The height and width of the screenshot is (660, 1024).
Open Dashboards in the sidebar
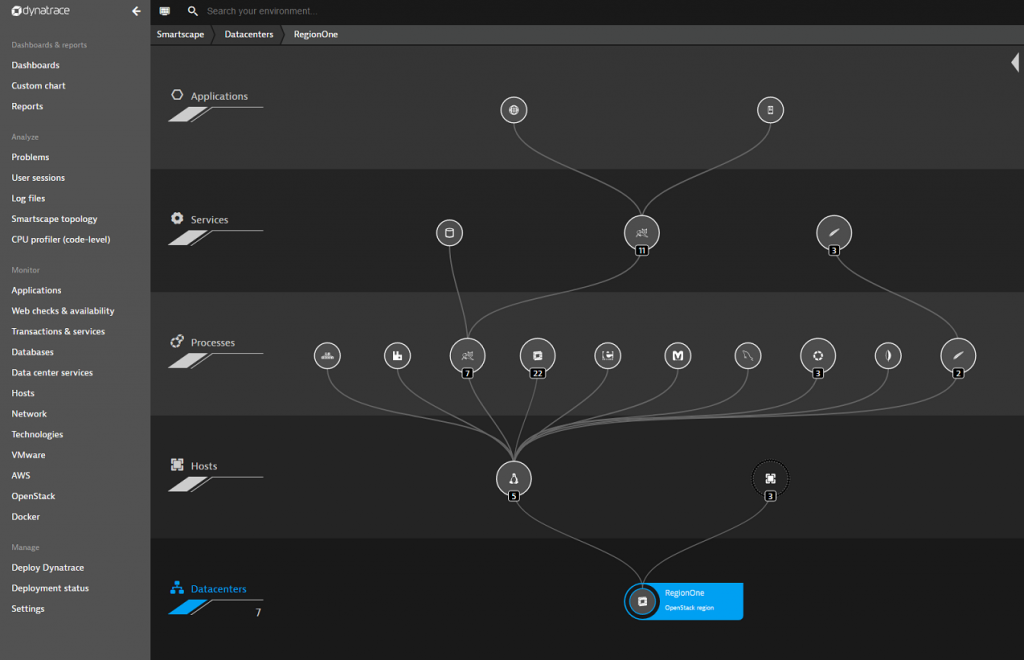tap(35, 65)
